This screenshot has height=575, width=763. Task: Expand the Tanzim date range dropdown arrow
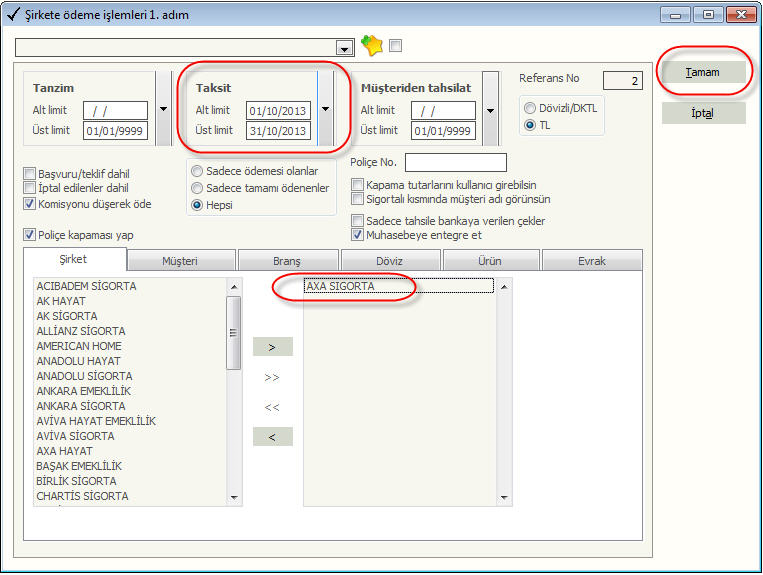162,108
